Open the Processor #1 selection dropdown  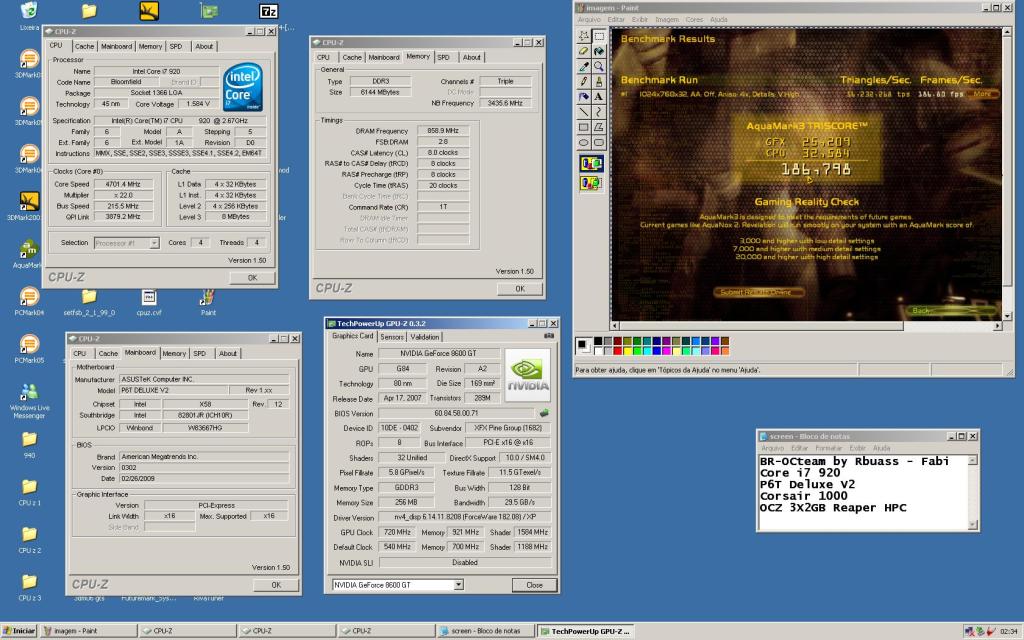[x=154, y=243]
